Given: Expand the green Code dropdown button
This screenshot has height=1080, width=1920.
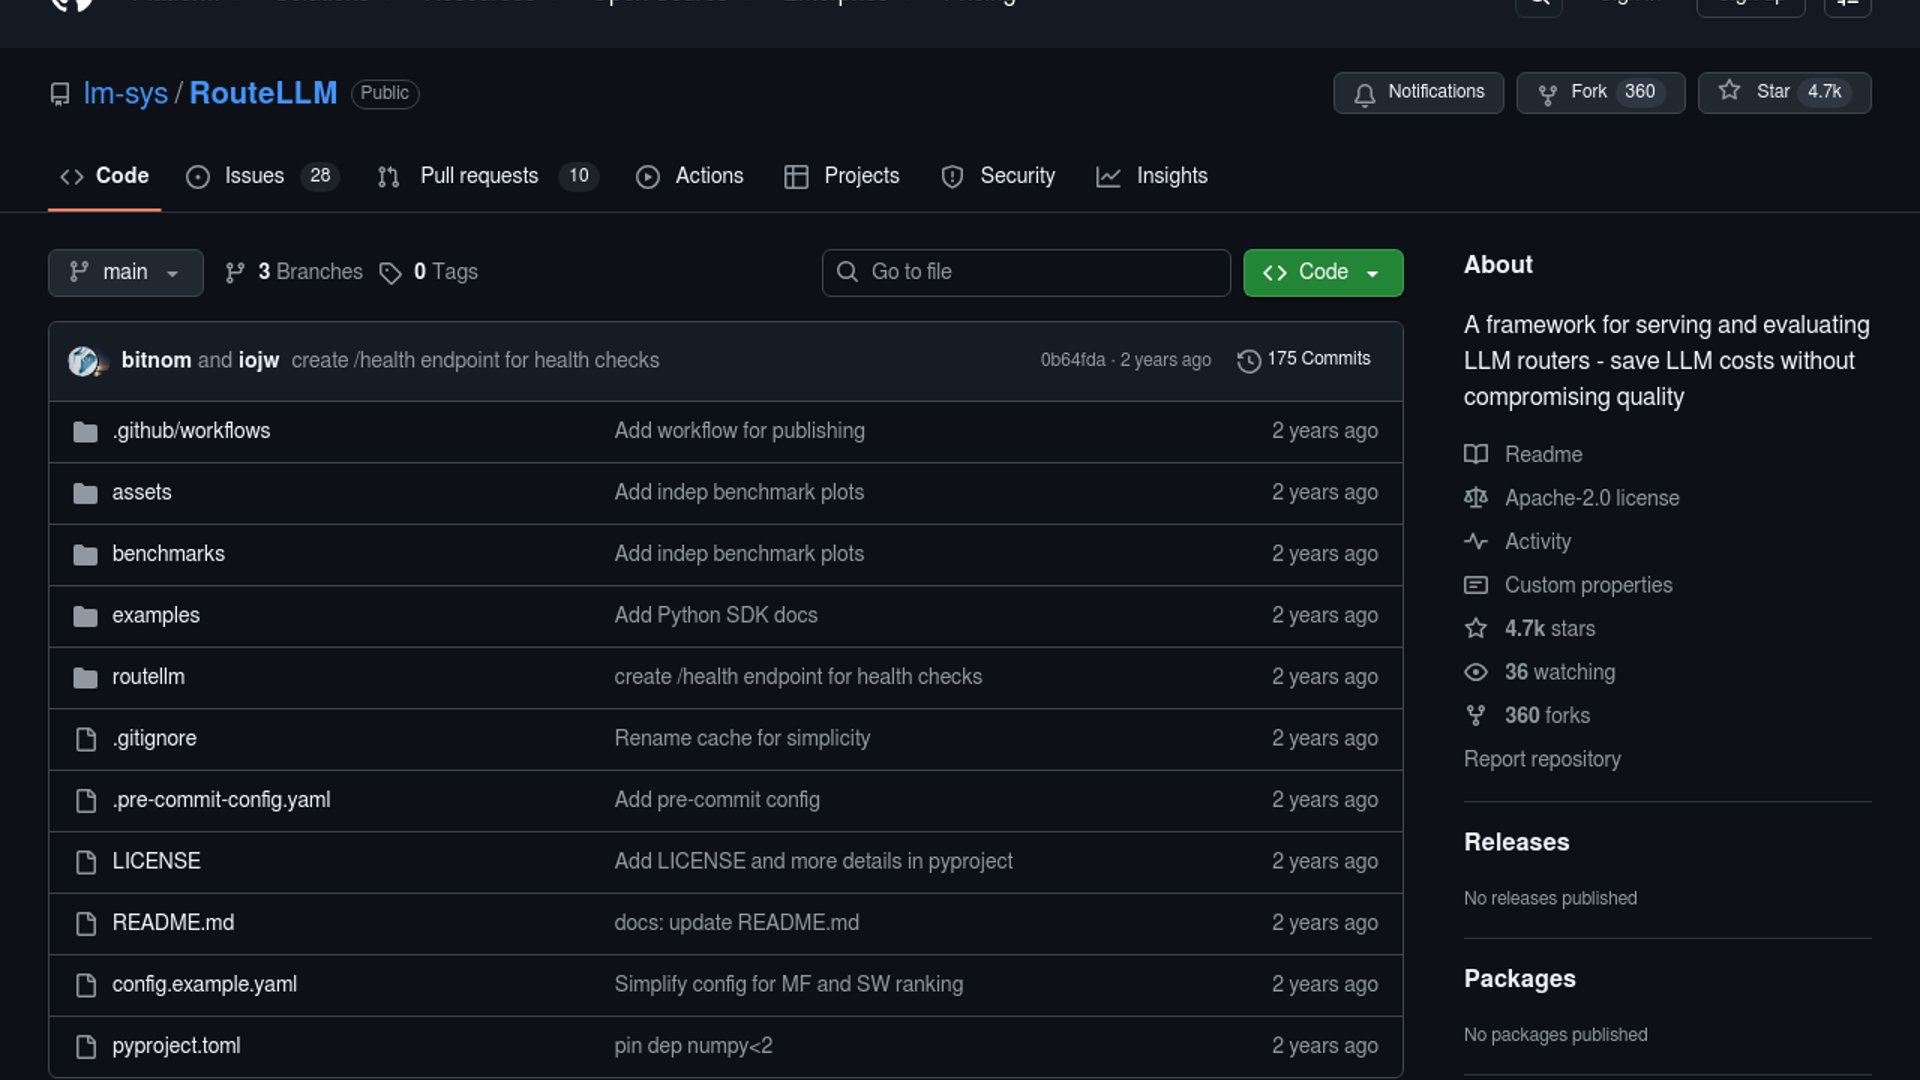Looking at the screenshot, I should click(1322, 272).
